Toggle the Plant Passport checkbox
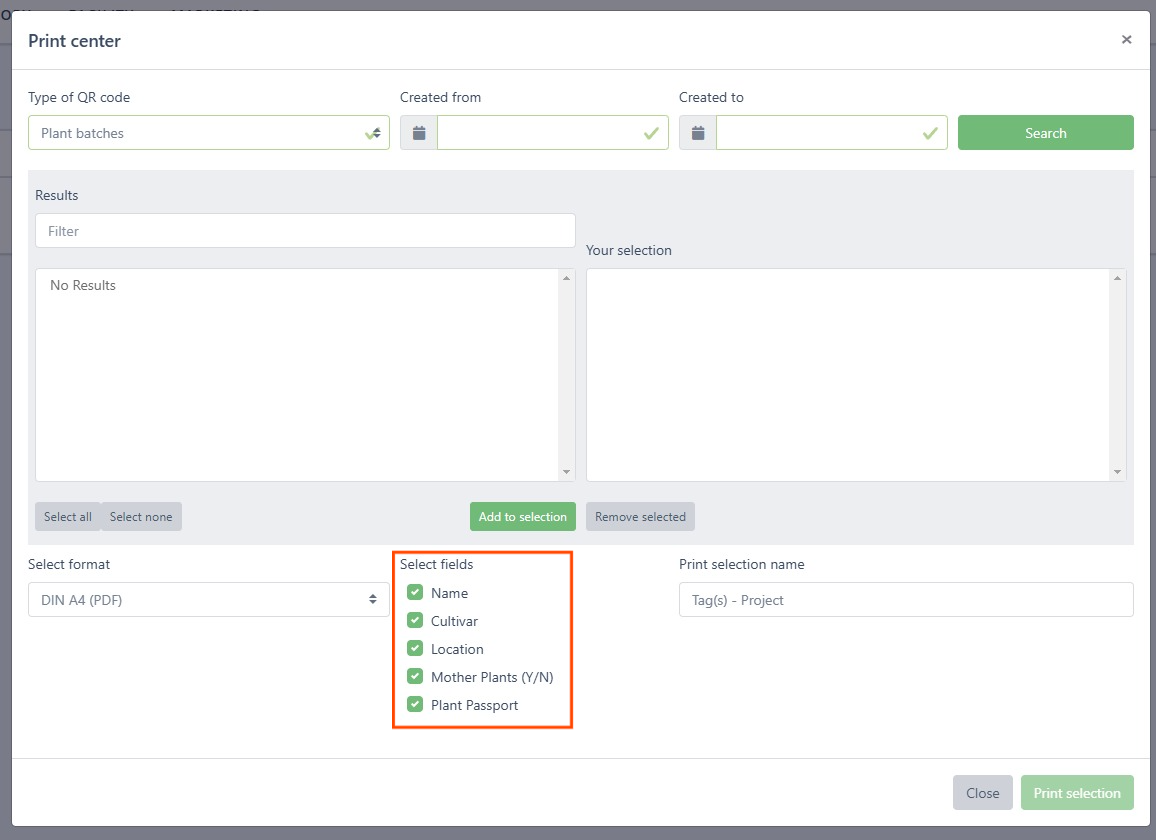1156x840 pixels. coord(415,705)
